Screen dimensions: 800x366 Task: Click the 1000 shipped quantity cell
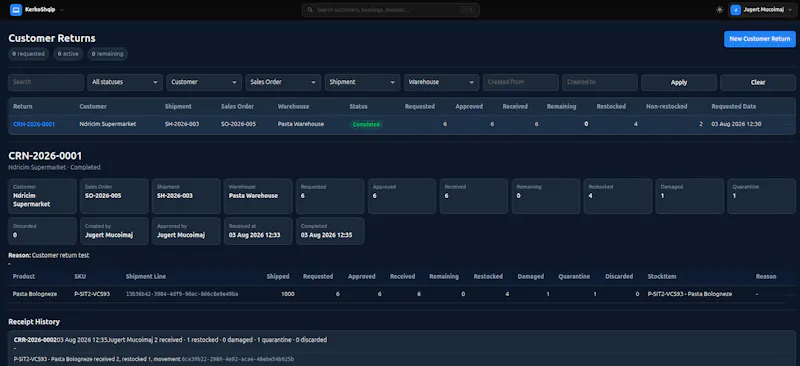click(288, 294)
